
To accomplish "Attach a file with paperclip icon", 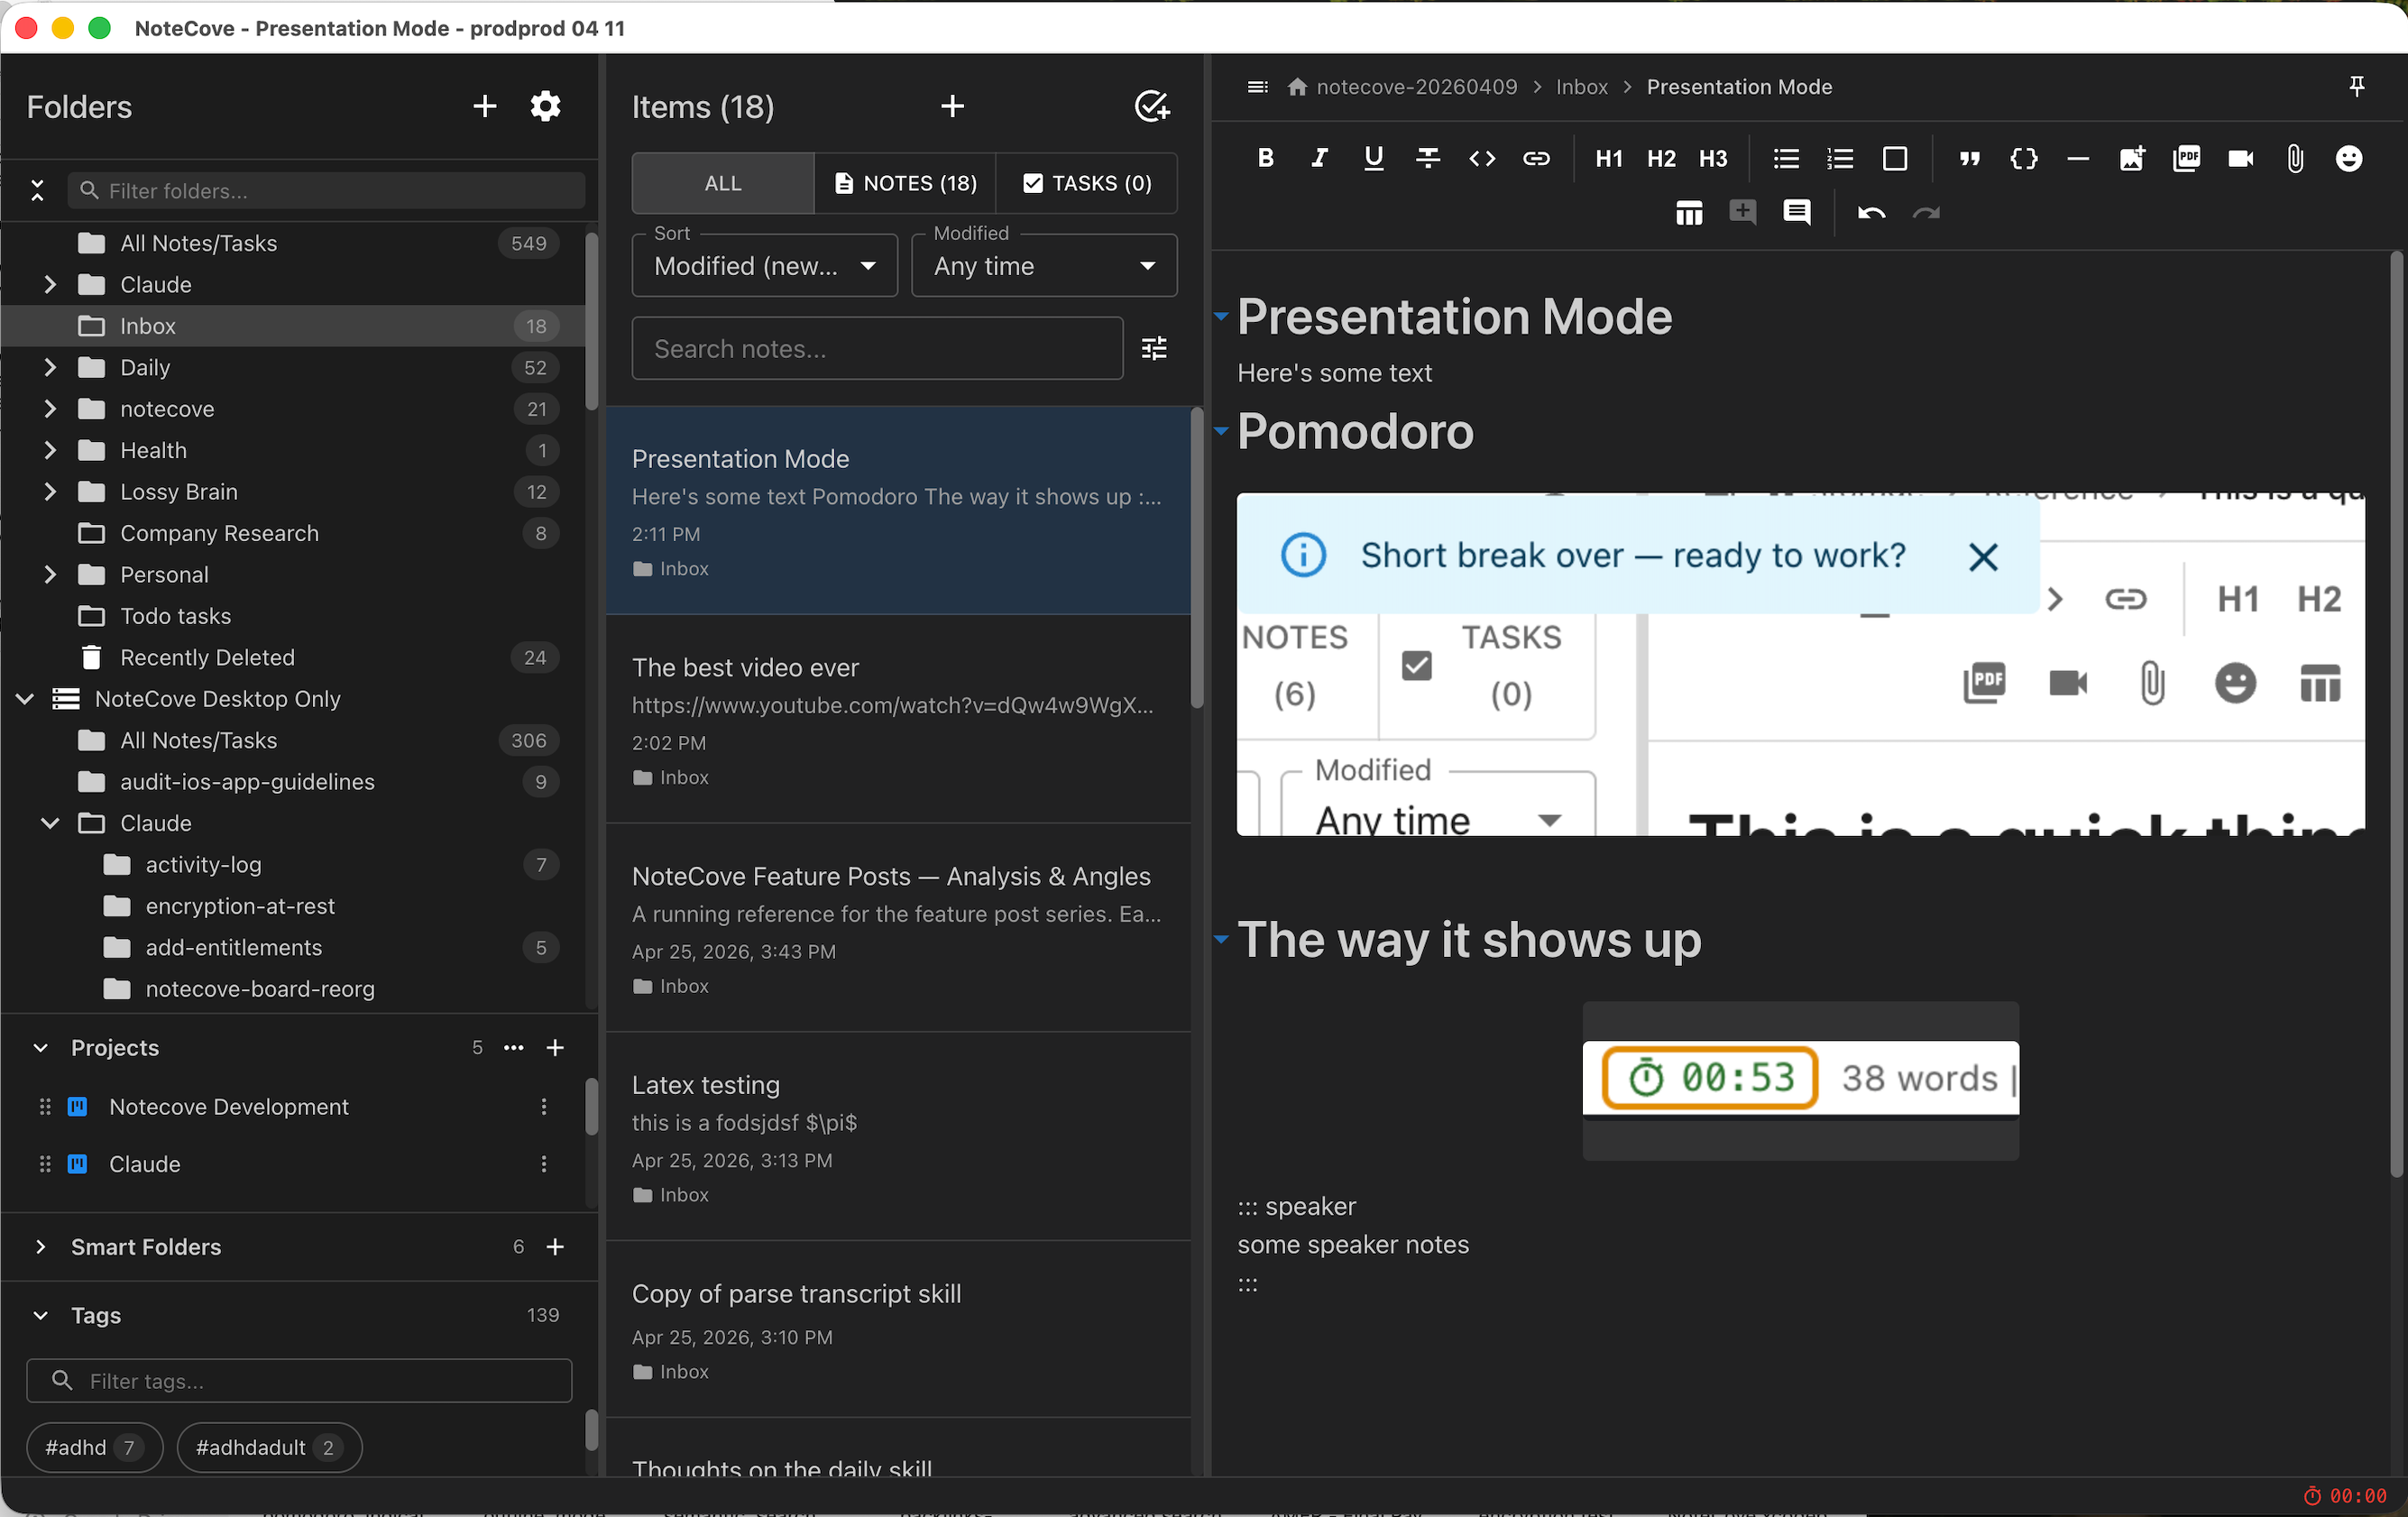I will click(x=2294, y=158).
